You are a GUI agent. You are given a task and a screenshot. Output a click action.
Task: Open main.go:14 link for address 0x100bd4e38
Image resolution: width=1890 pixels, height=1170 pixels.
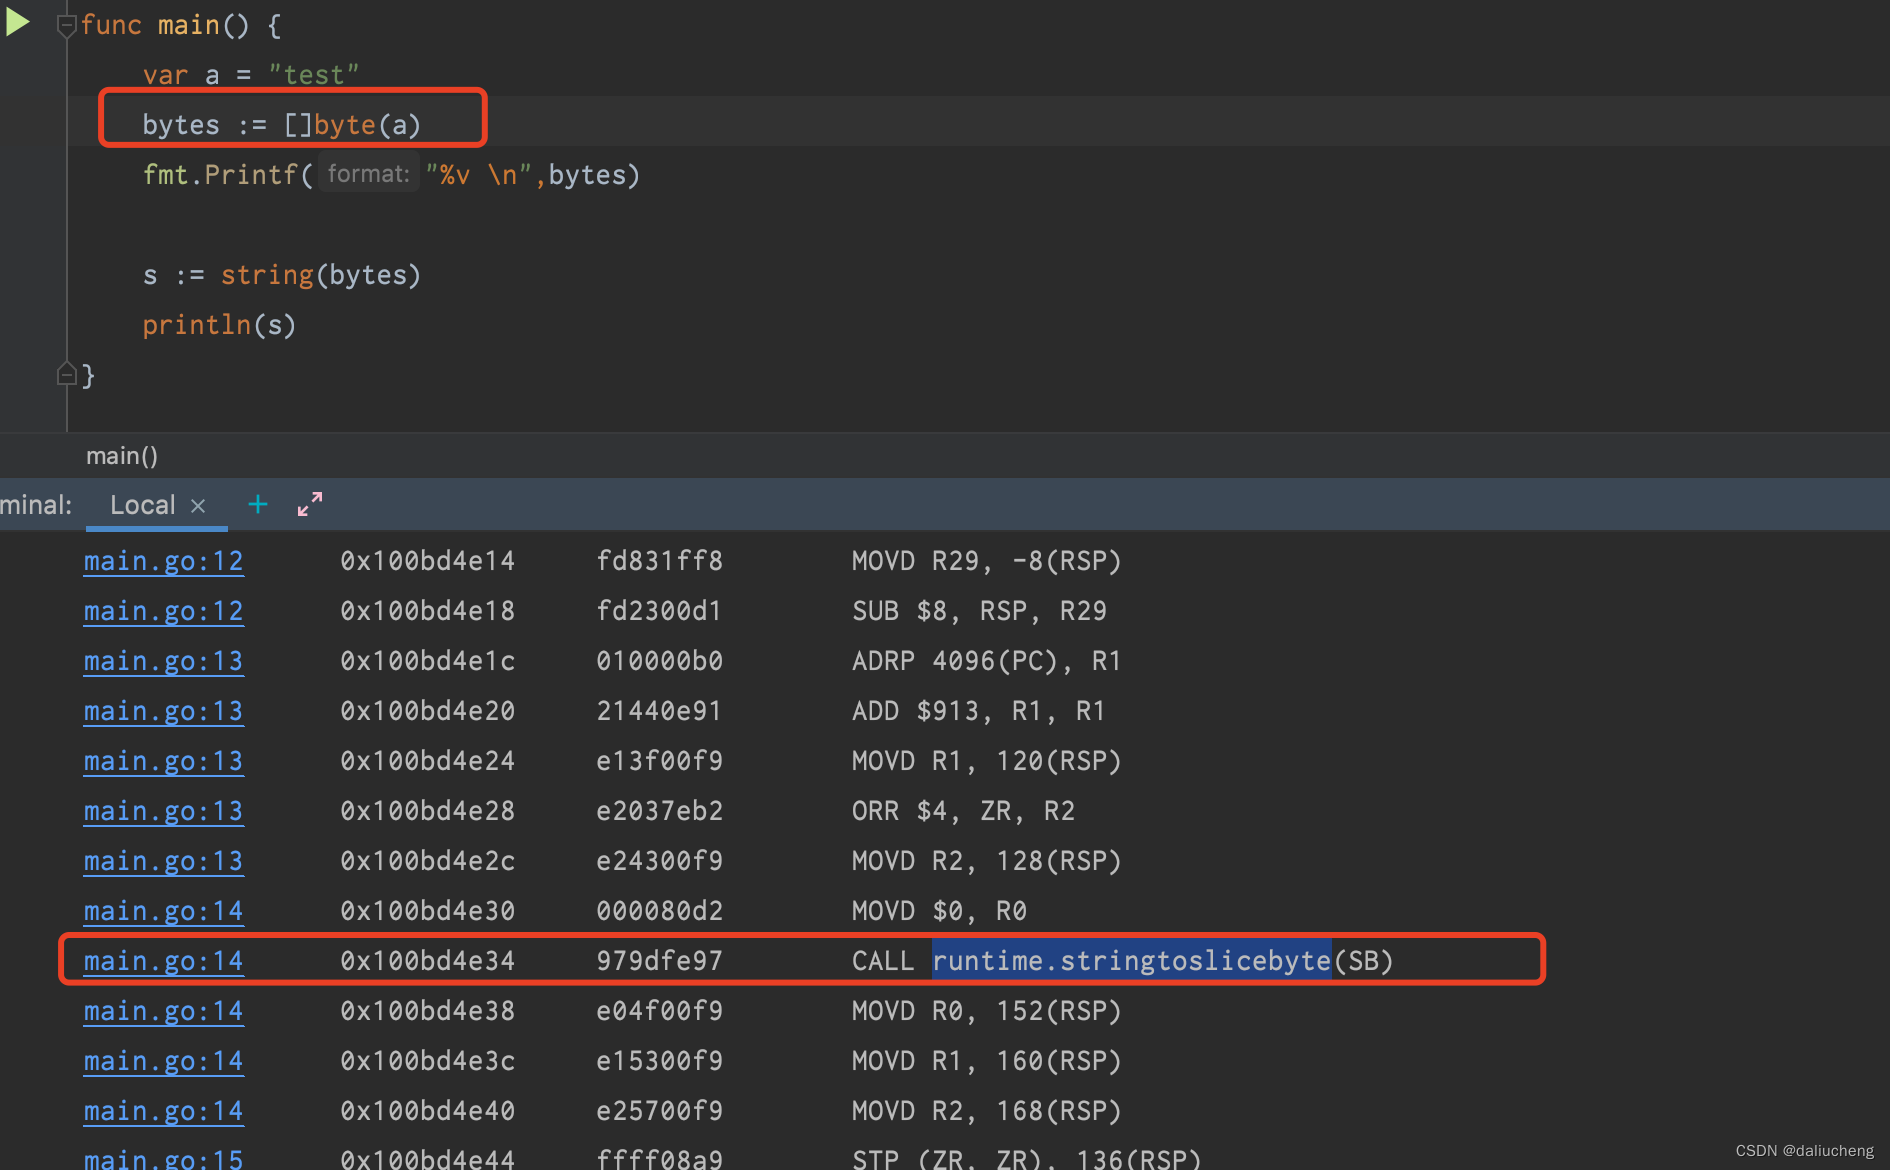click(164, 1011)
